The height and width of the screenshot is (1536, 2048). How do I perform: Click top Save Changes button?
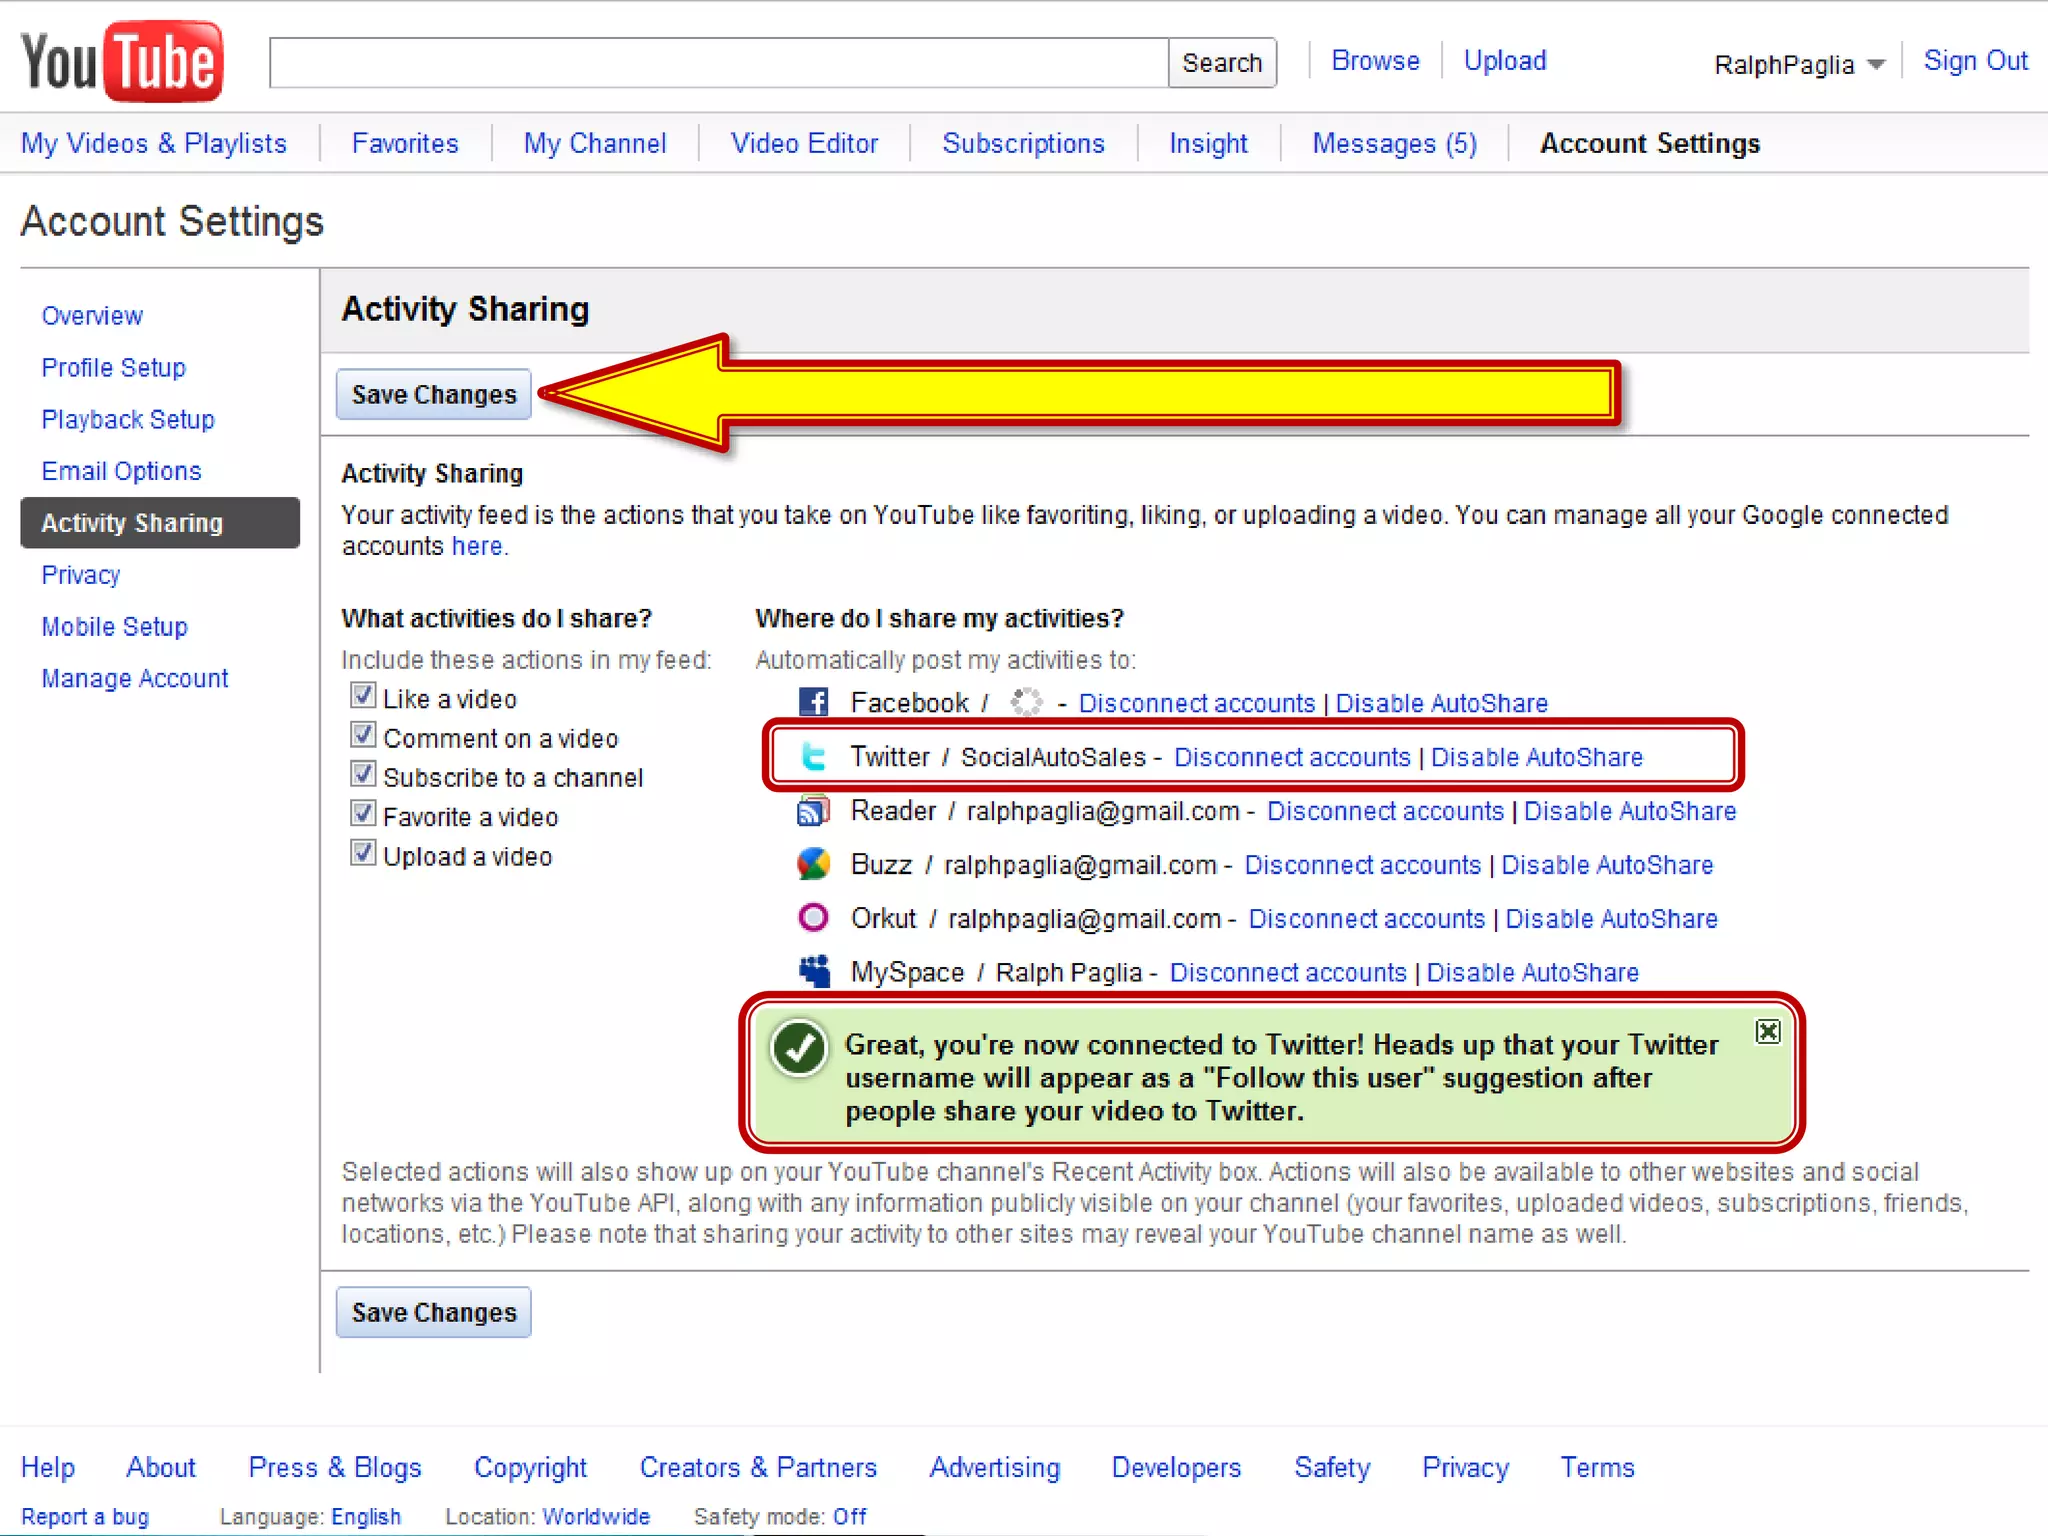[x=433, y=395]
